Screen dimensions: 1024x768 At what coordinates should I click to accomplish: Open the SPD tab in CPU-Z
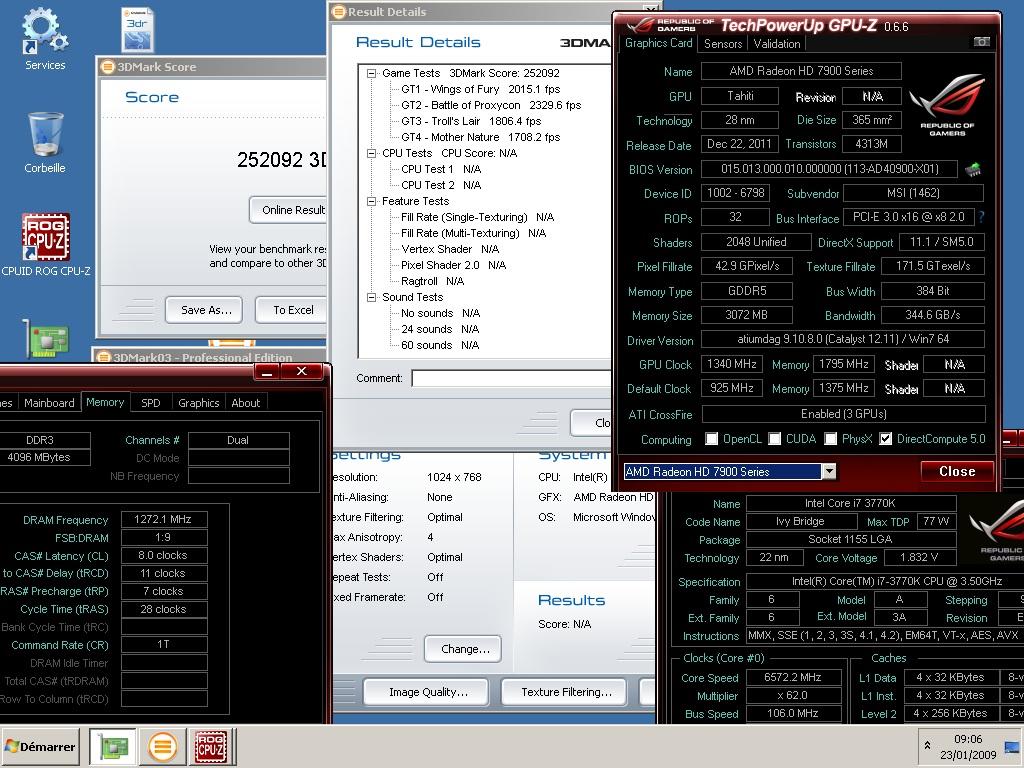151,403
